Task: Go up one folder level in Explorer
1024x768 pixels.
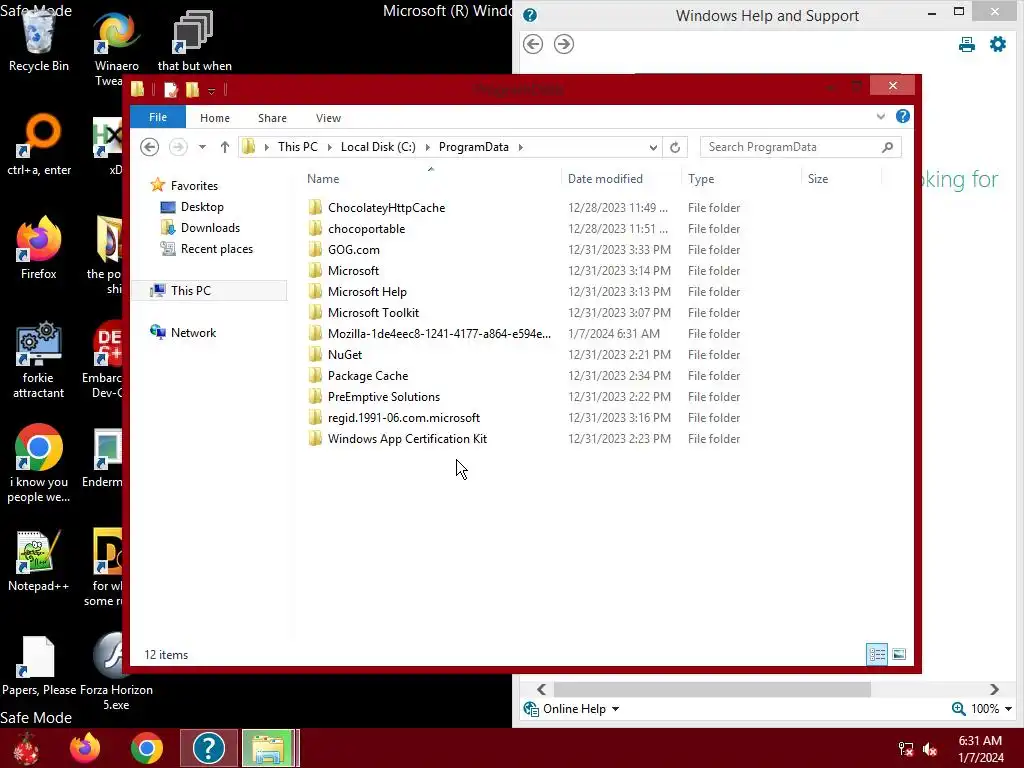Action: (x=225, y=147)
